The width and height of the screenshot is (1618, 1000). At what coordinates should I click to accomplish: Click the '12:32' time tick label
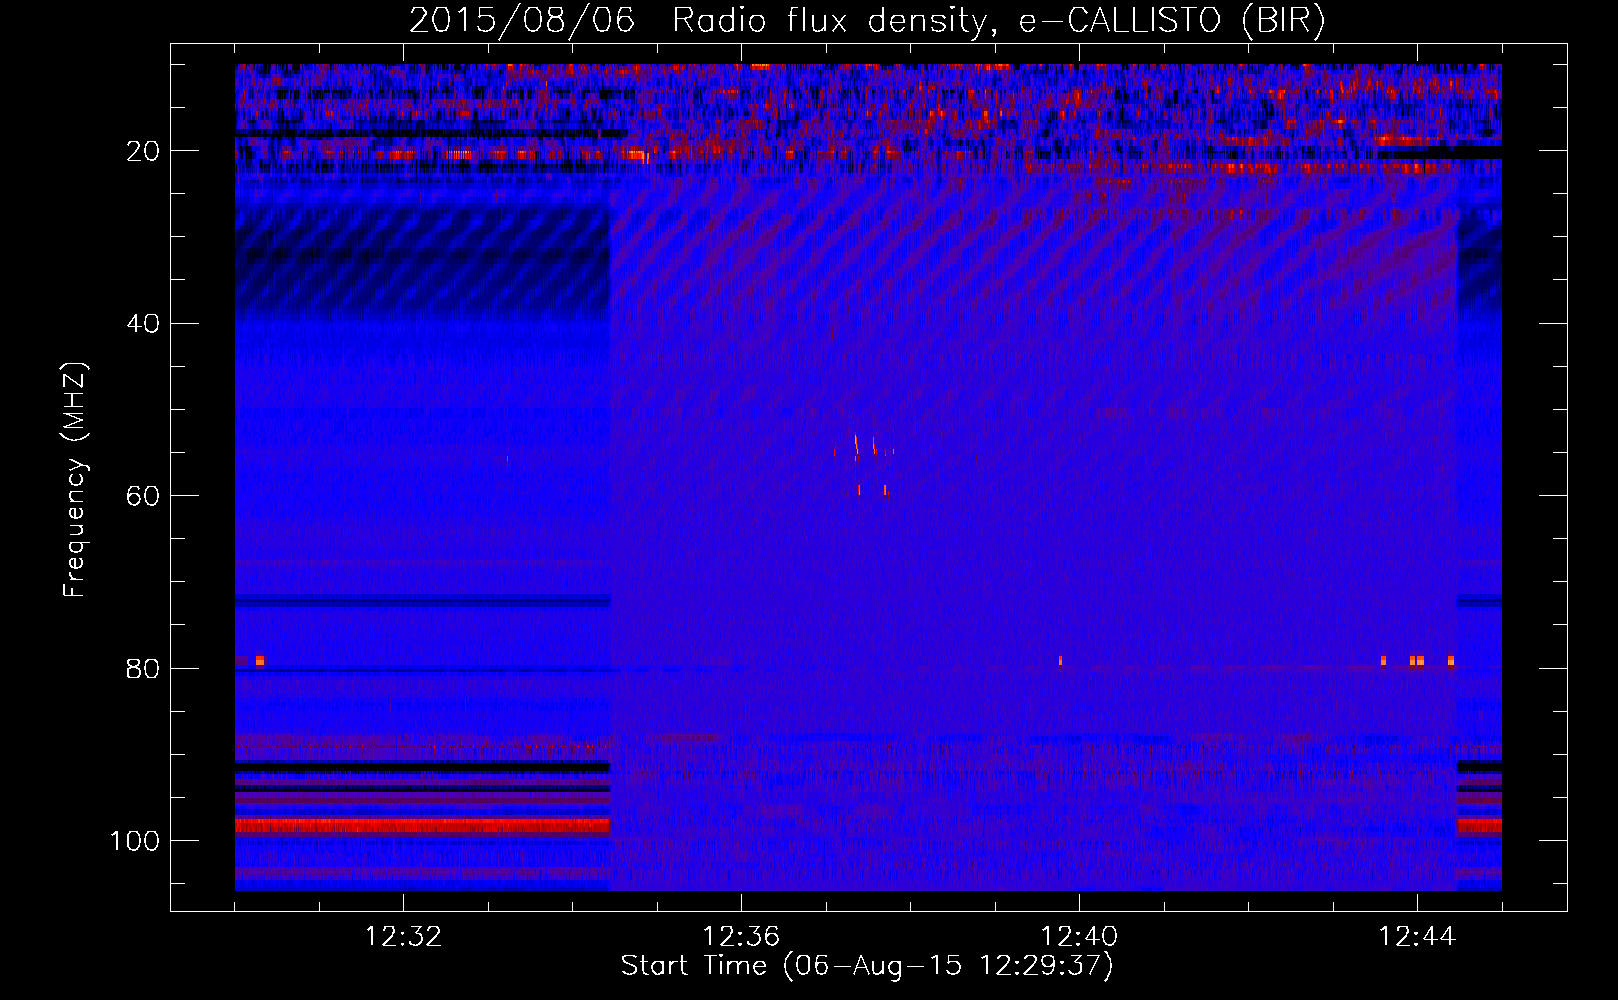coord(403,937)
